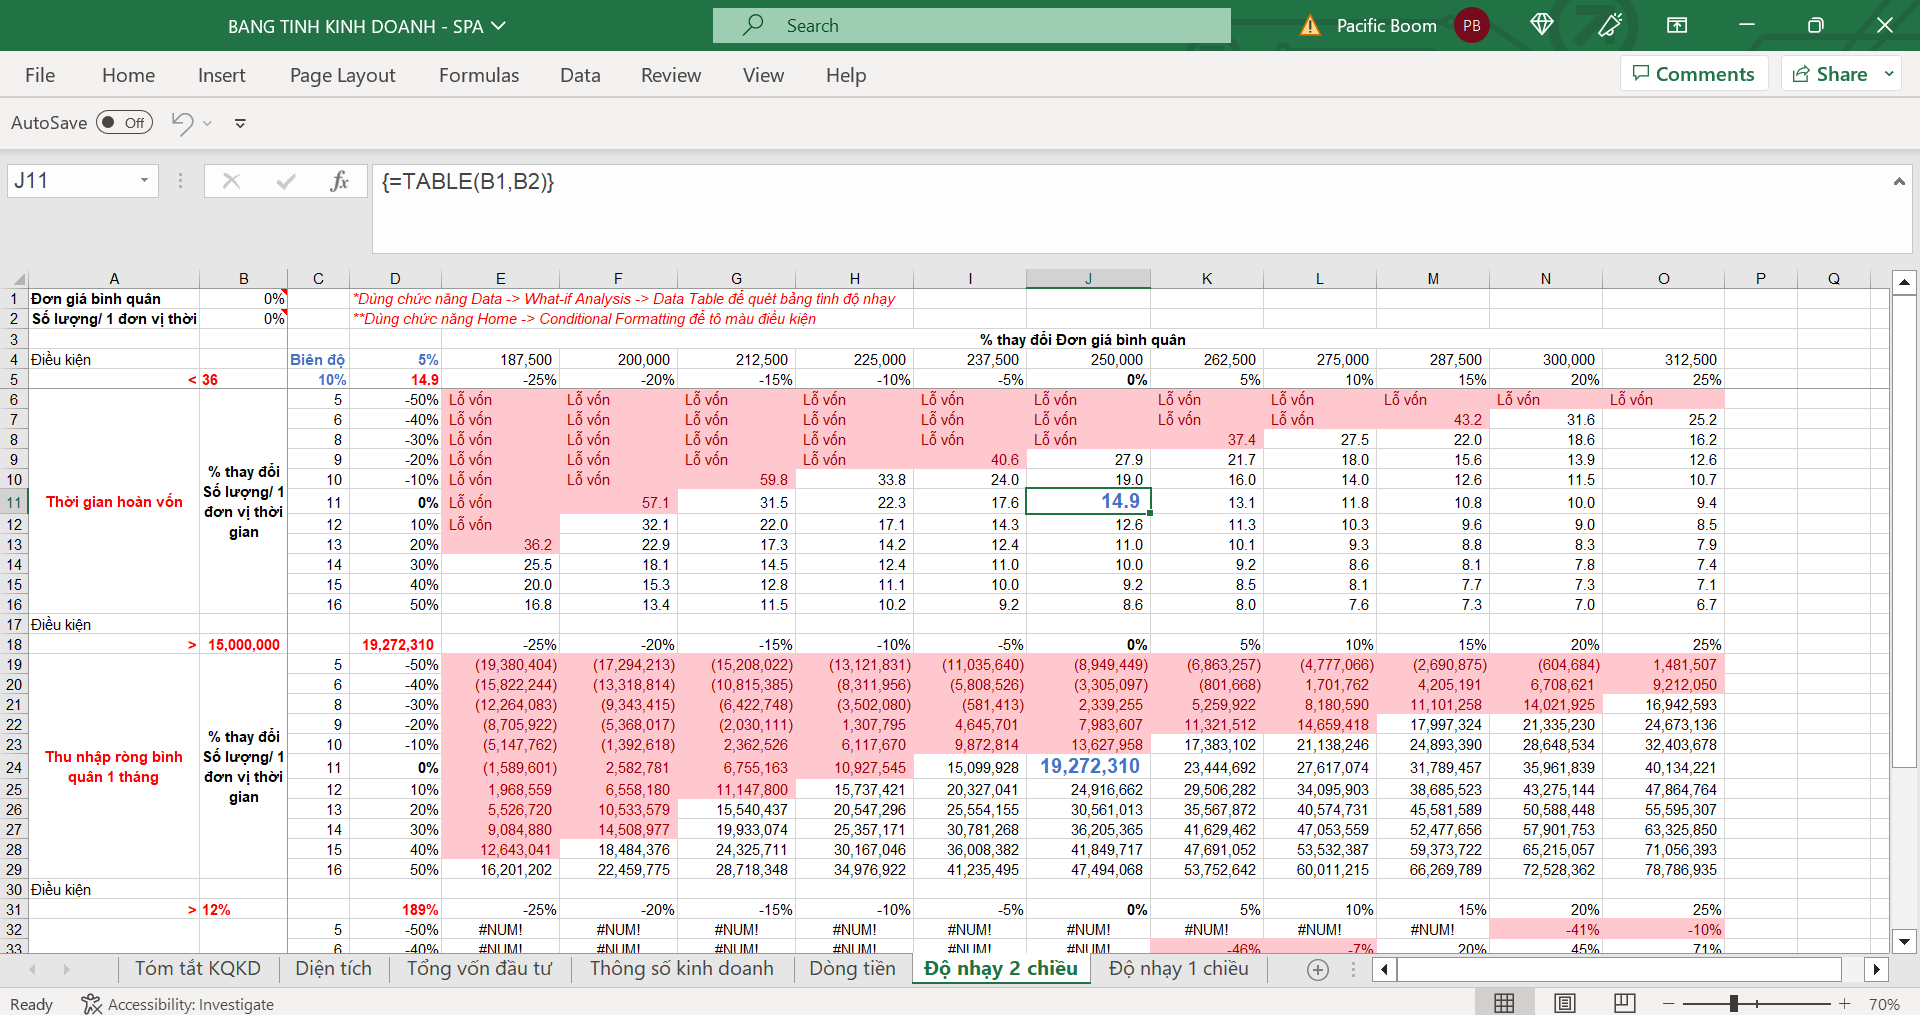The height and width of the screenshot is (1015, 1920).
Task: Click the pen Coming Soon icon
Action: point(1610,25)
